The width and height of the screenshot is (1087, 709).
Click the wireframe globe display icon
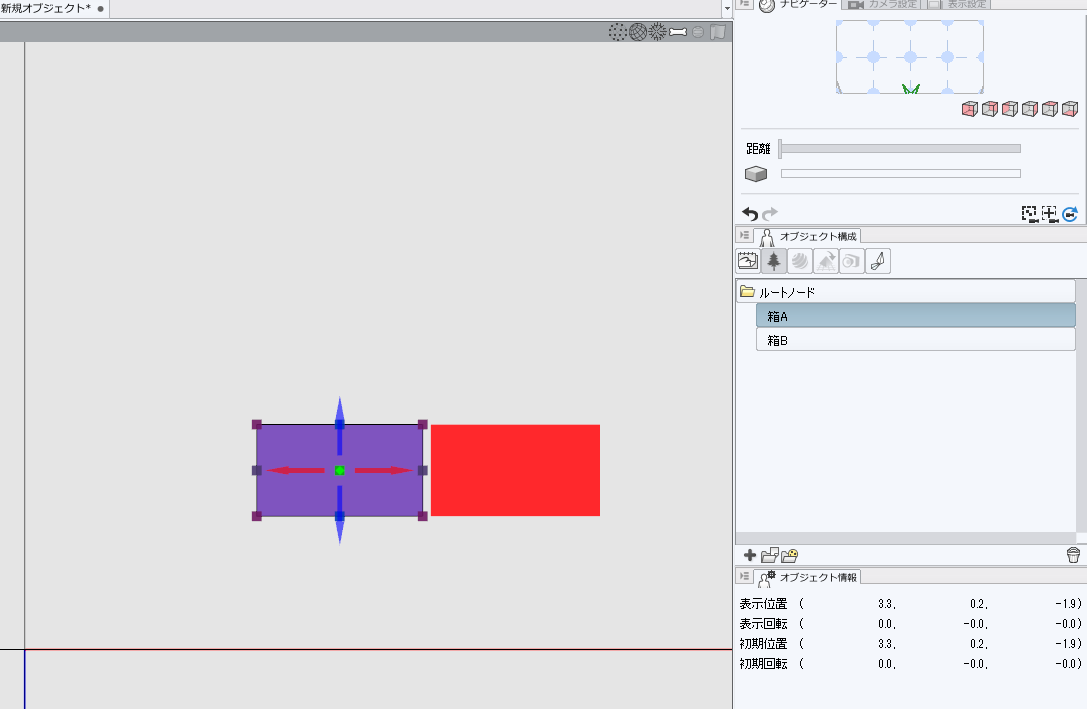tap(637, 32)
